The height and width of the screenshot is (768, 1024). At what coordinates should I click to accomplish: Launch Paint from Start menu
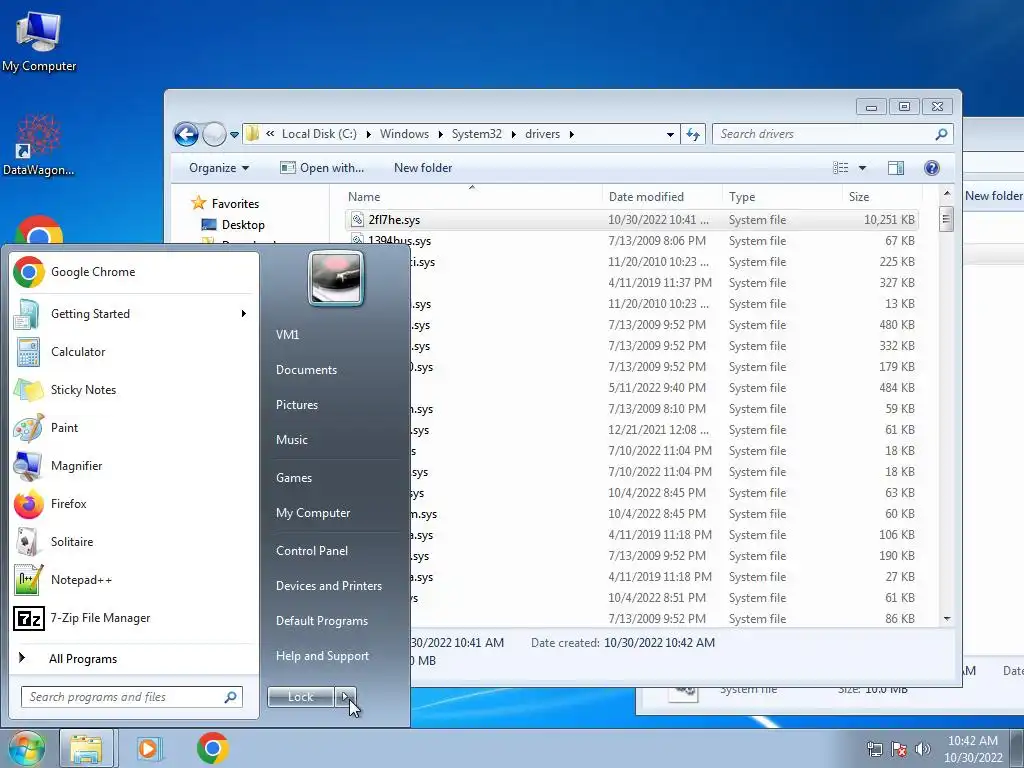133,428
